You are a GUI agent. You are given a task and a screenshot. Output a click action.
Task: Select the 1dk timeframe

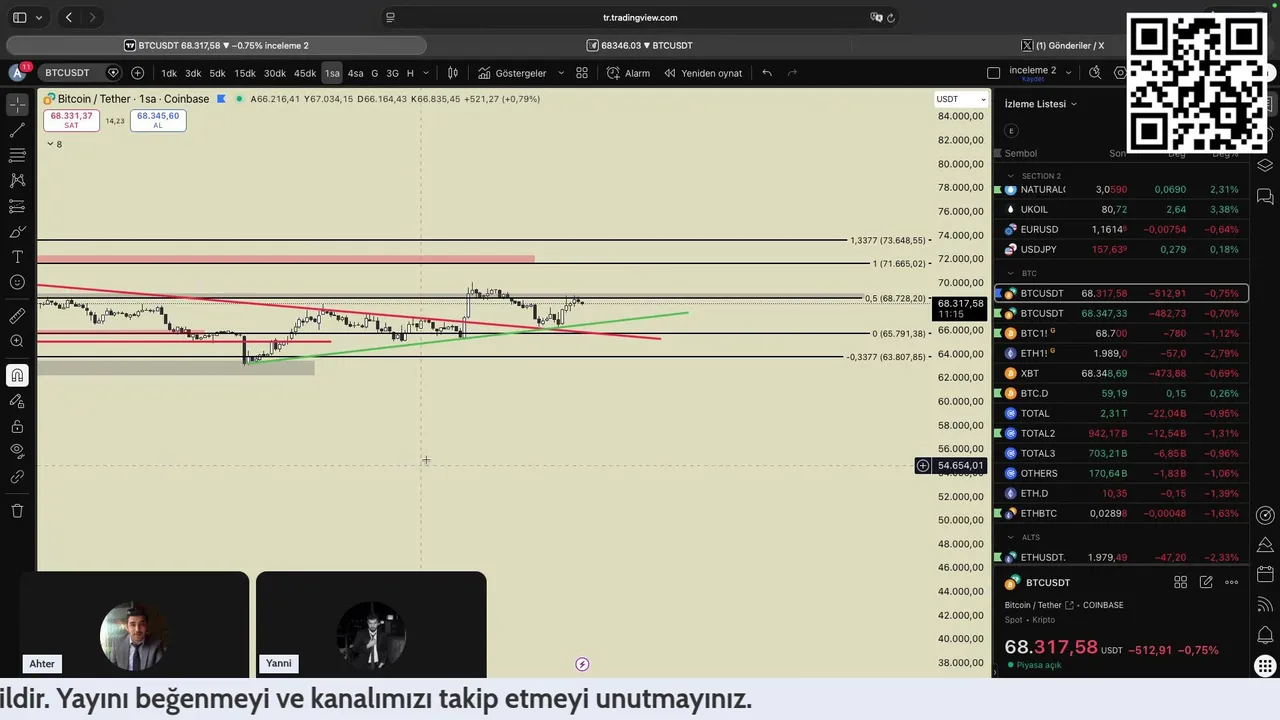169,73
